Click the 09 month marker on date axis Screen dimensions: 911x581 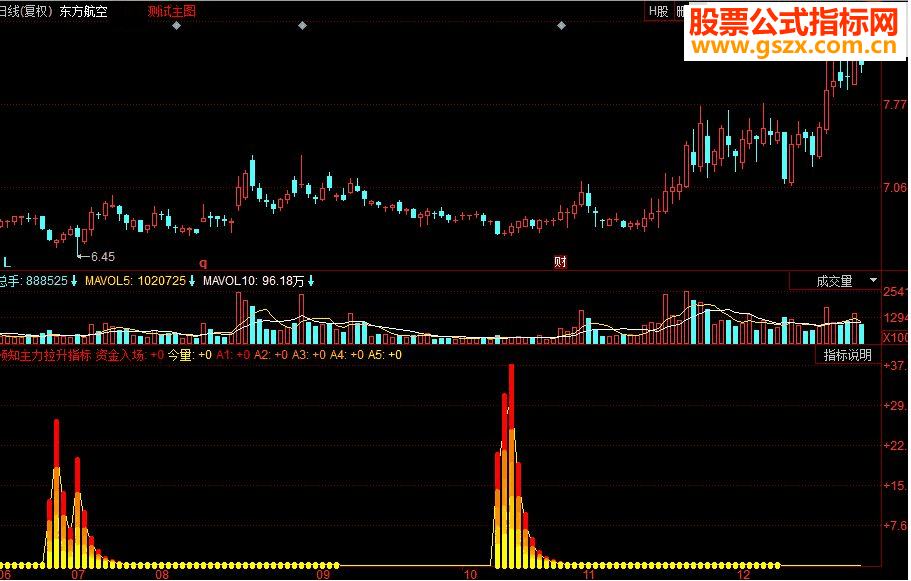(323, 575)
